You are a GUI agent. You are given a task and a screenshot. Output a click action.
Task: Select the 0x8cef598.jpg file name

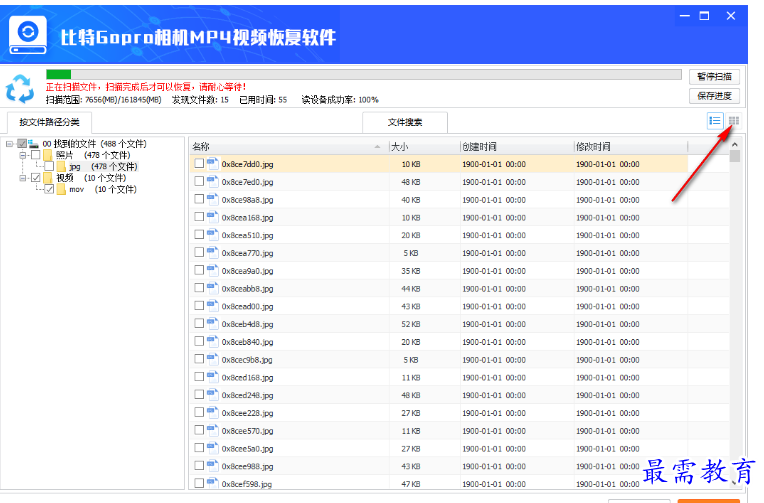247,484
